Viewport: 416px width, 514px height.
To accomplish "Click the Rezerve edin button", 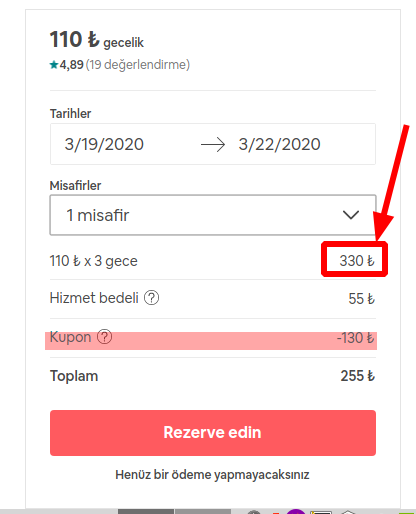I will (213, 433).
